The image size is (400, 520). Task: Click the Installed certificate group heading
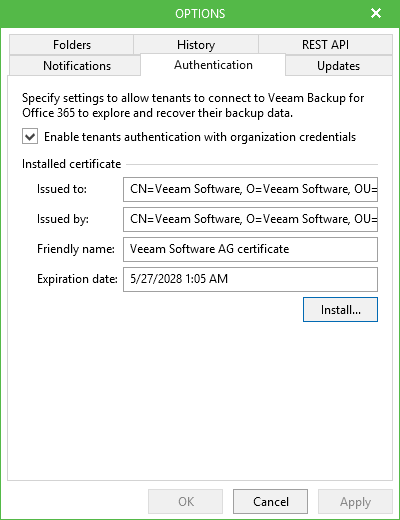(x=71, y=164)
